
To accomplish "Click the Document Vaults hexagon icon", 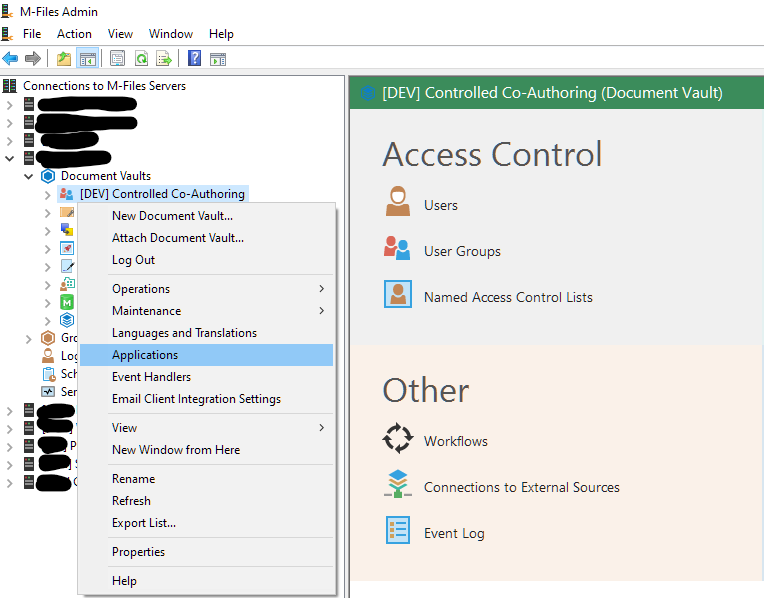I will (x=48, y=176).
